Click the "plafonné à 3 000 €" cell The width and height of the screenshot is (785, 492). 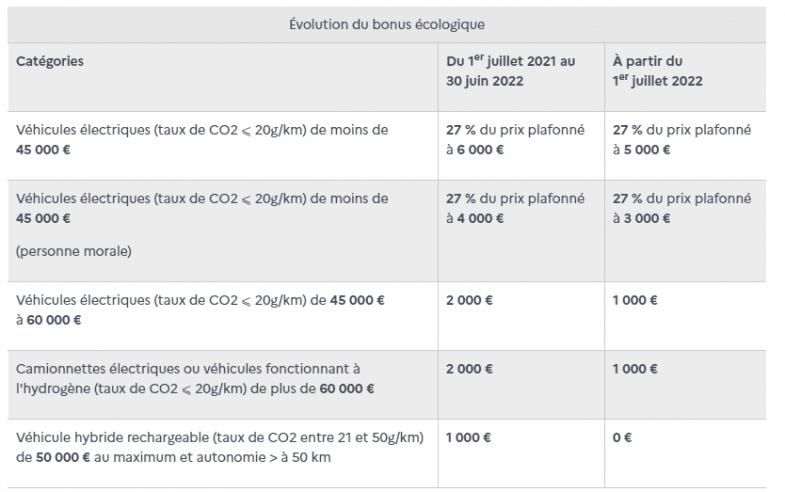(681, 208)
